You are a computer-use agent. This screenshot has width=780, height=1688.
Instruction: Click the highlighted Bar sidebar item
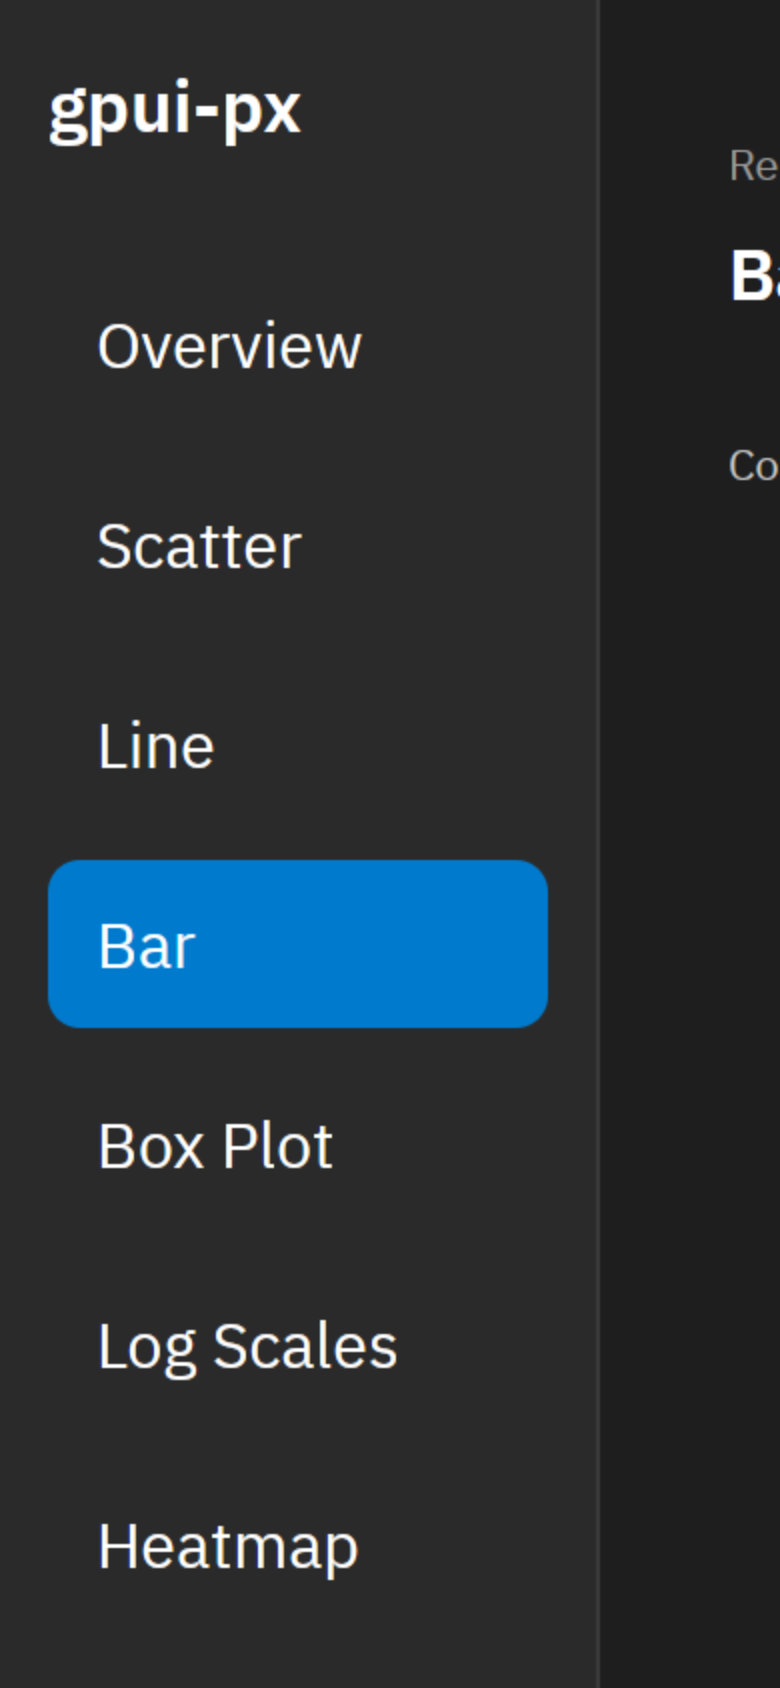298,944
